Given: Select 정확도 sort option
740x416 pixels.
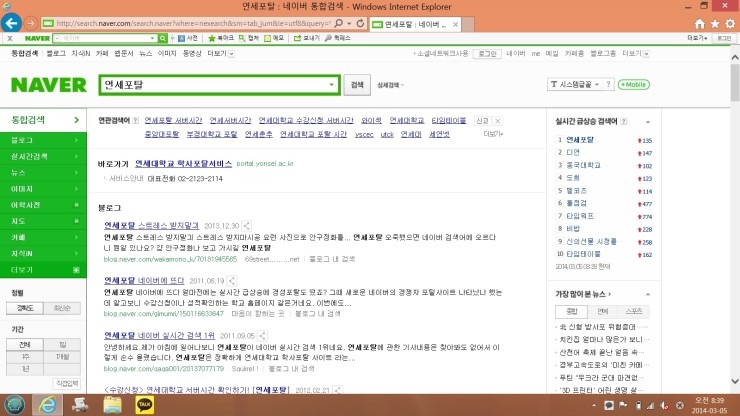Looking at the screenshot, I should pos(25,308).
